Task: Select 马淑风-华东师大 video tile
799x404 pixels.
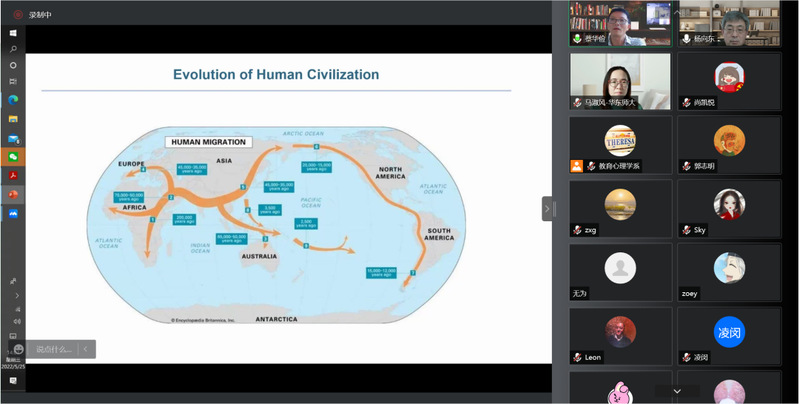Action: click(620, 82)
